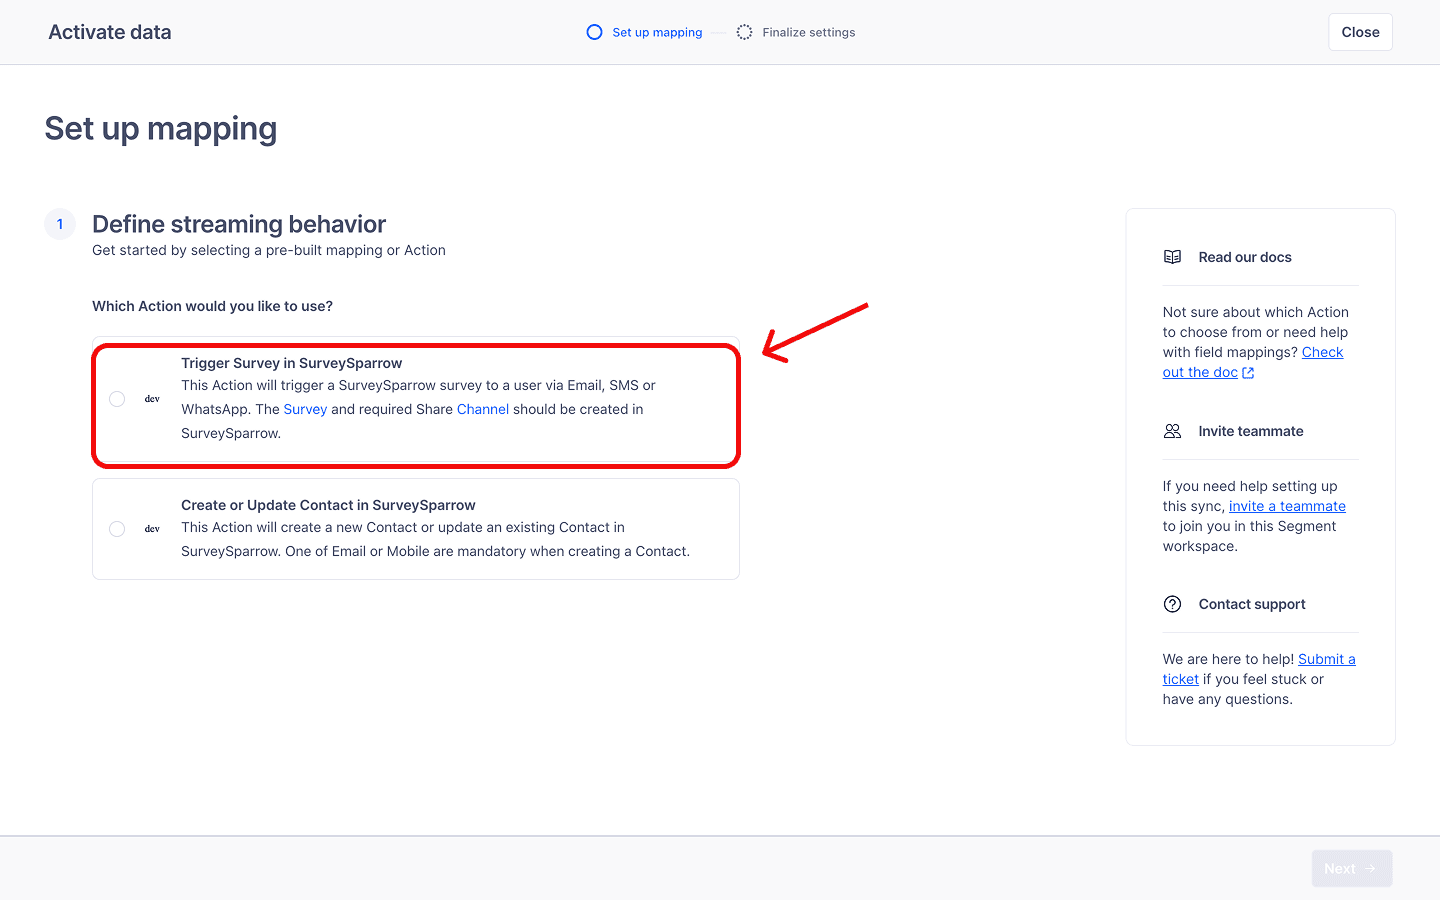Click the SurveySparrow logo beside Trigger Survey

(152, 399)
